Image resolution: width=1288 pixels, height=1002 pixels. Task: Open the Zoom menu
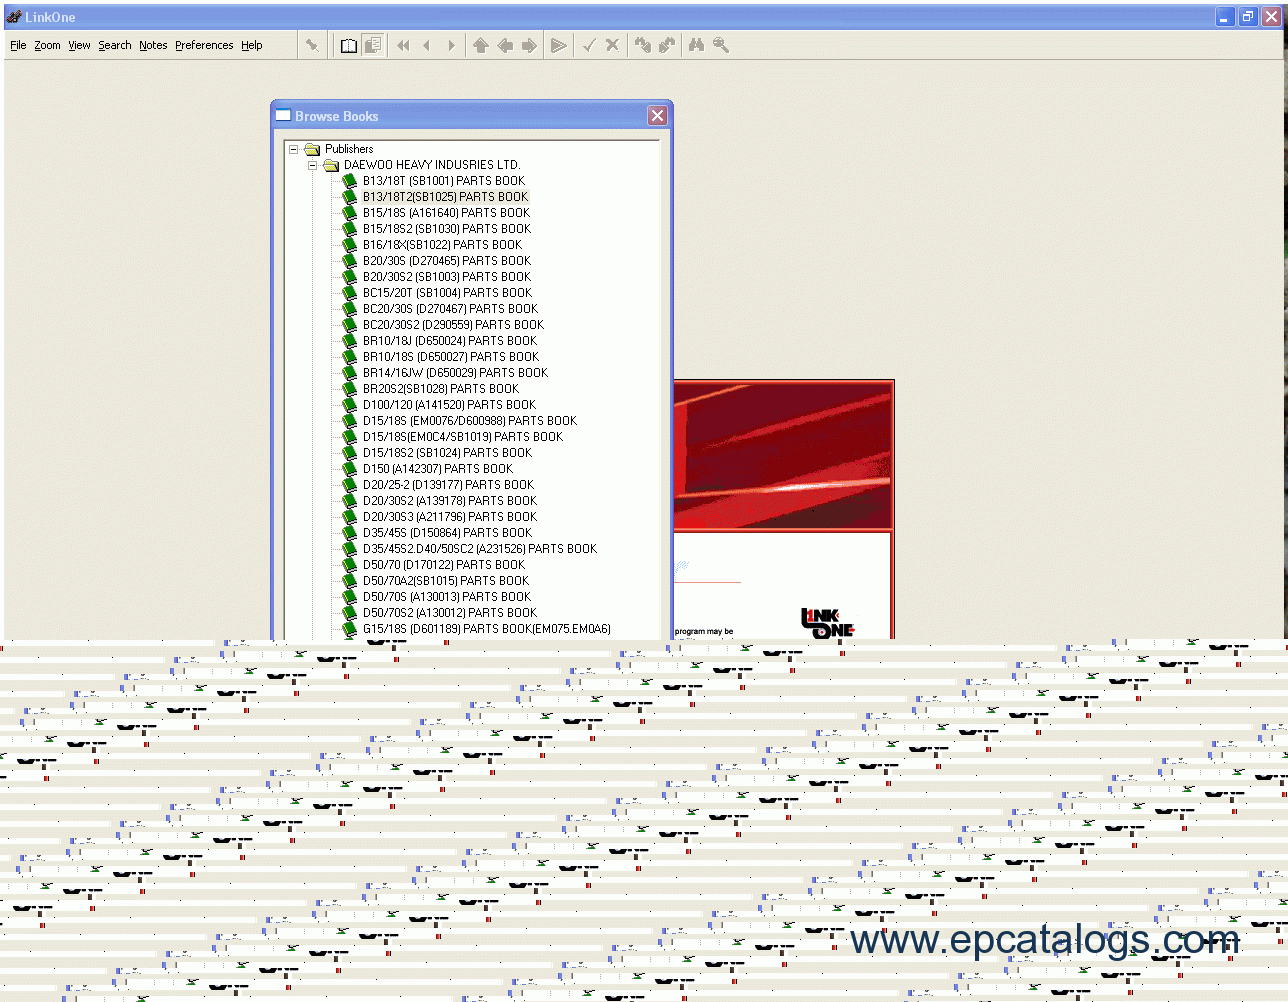click(x=47, y=45)
